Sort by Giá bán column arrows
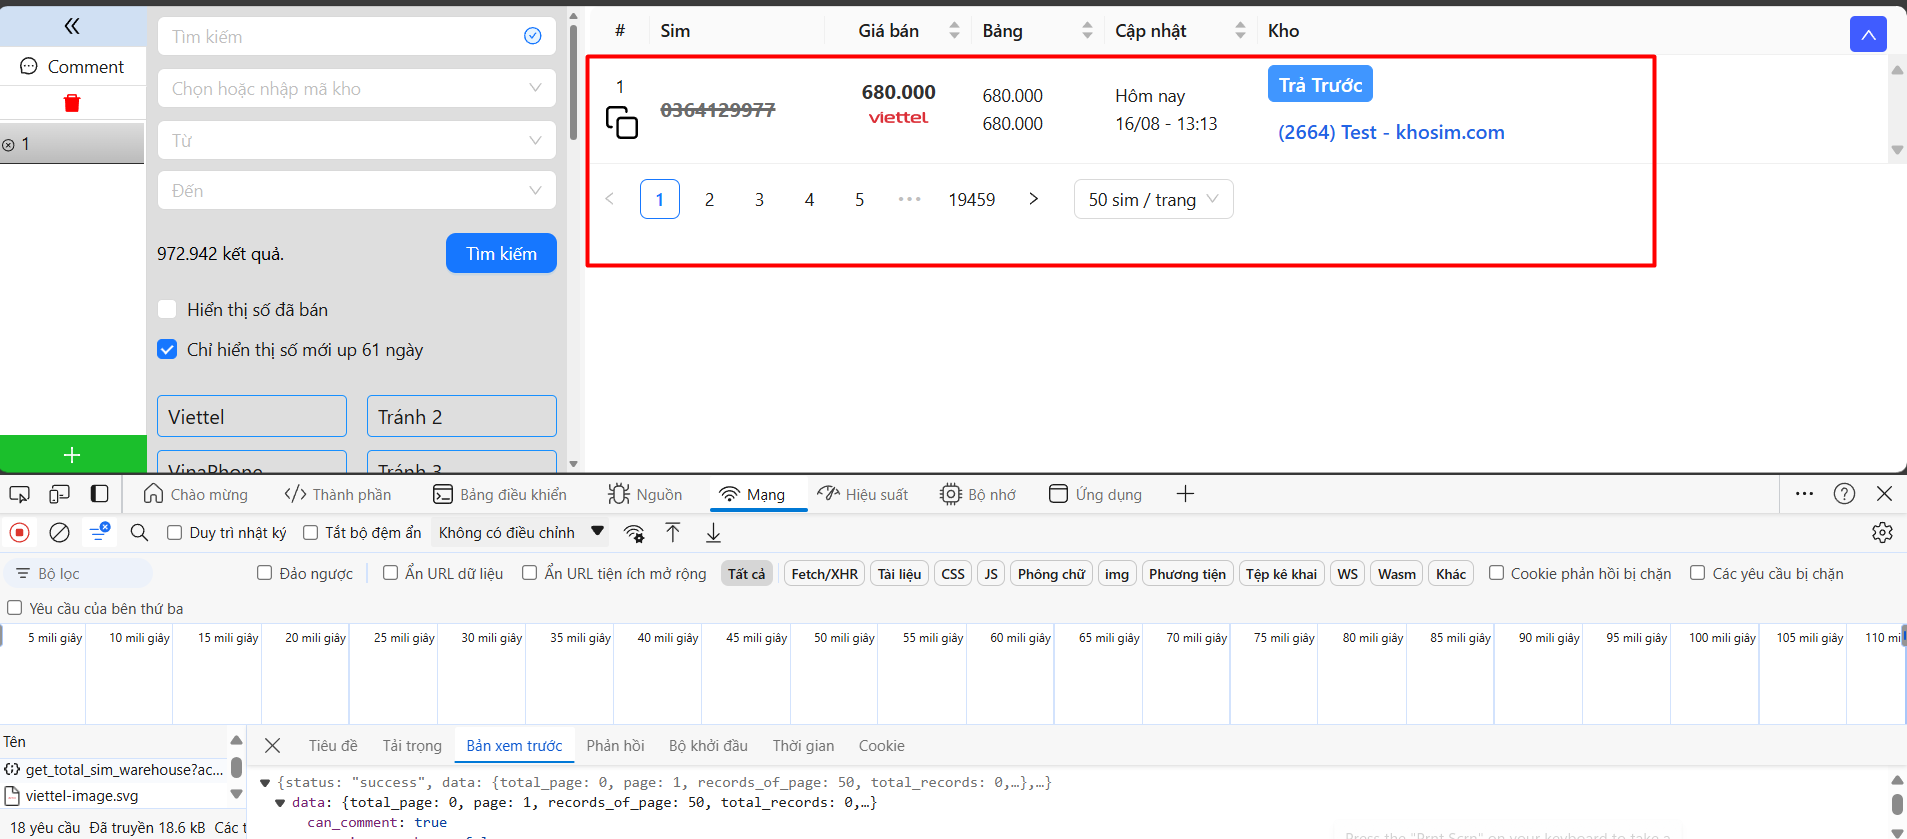Screen dimensions: 1907x839 click(x=954, y=31)
